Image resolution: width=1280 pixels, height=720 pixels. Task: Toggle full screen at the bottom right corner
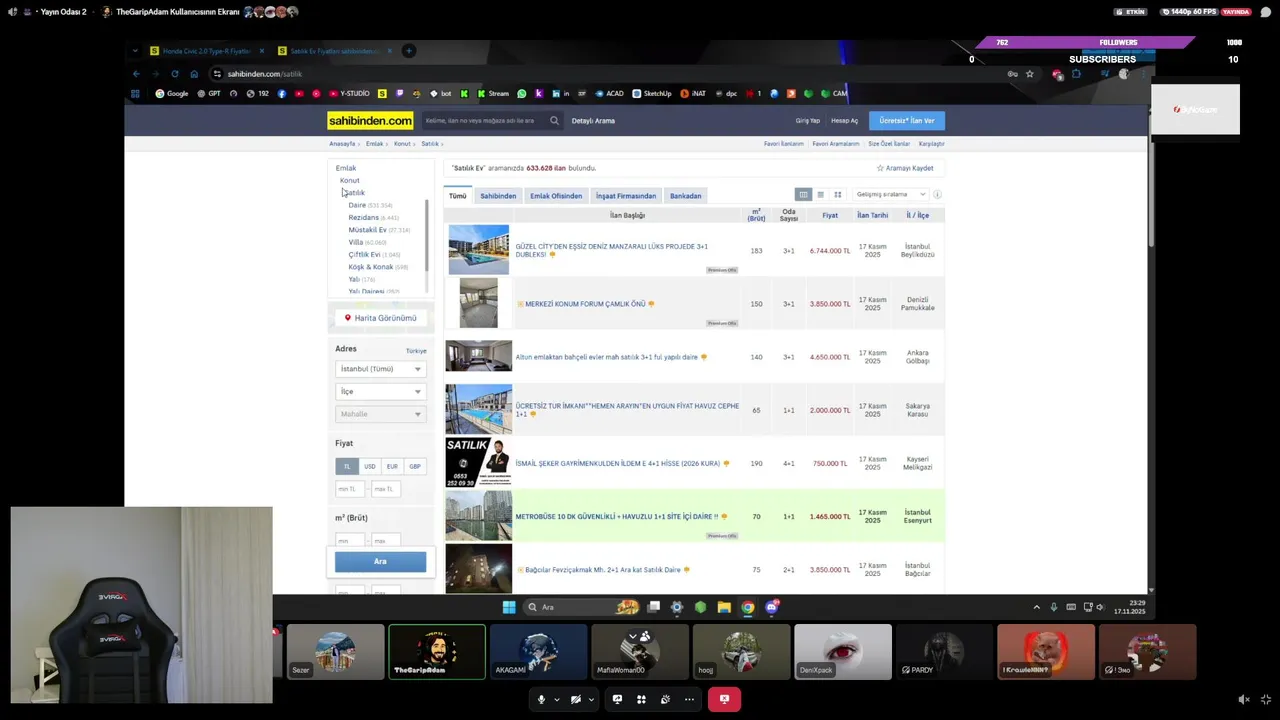point(1266,699)
